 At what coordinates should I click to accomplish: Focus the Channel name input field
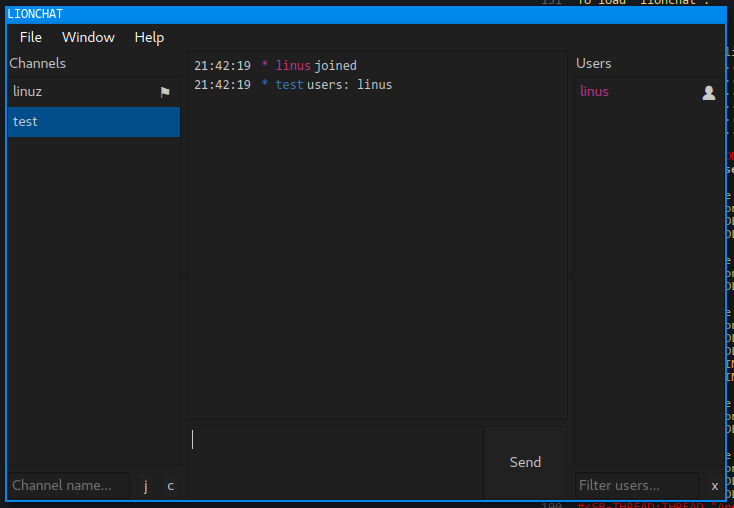[x=69, y=486]
